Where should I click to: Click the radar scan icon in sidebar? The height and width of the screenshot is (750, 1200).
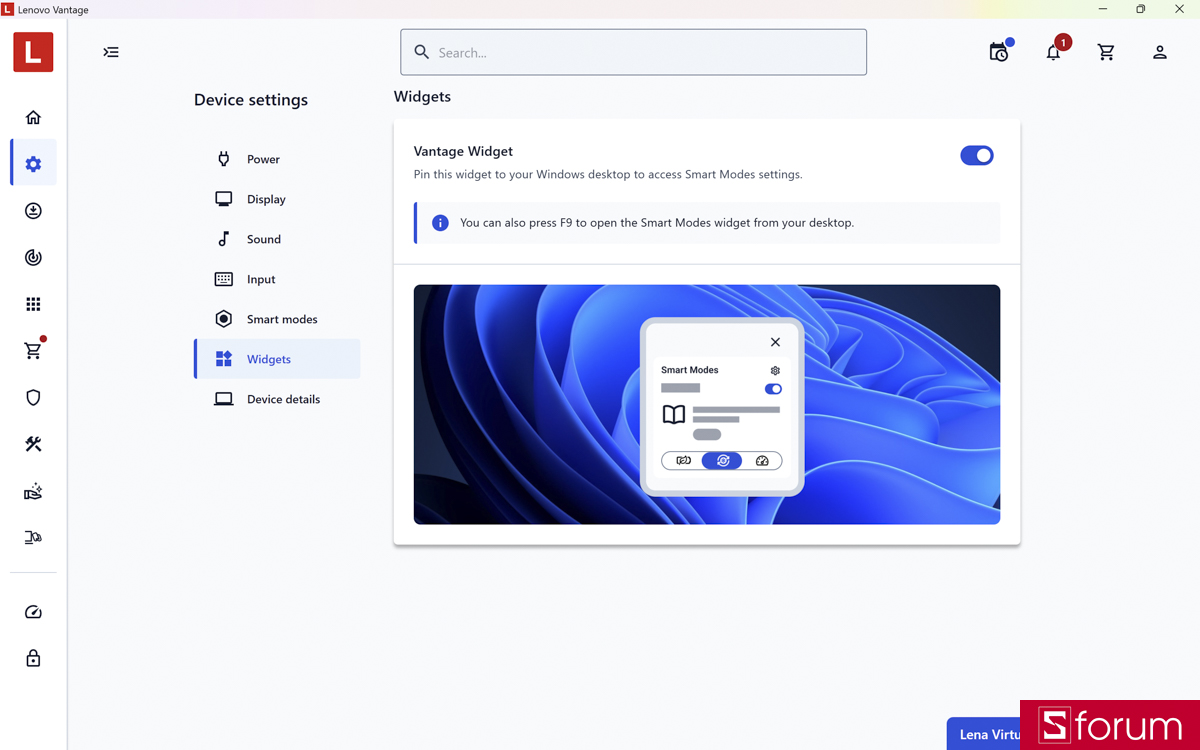pyautogui.click(x=33, y=258)
